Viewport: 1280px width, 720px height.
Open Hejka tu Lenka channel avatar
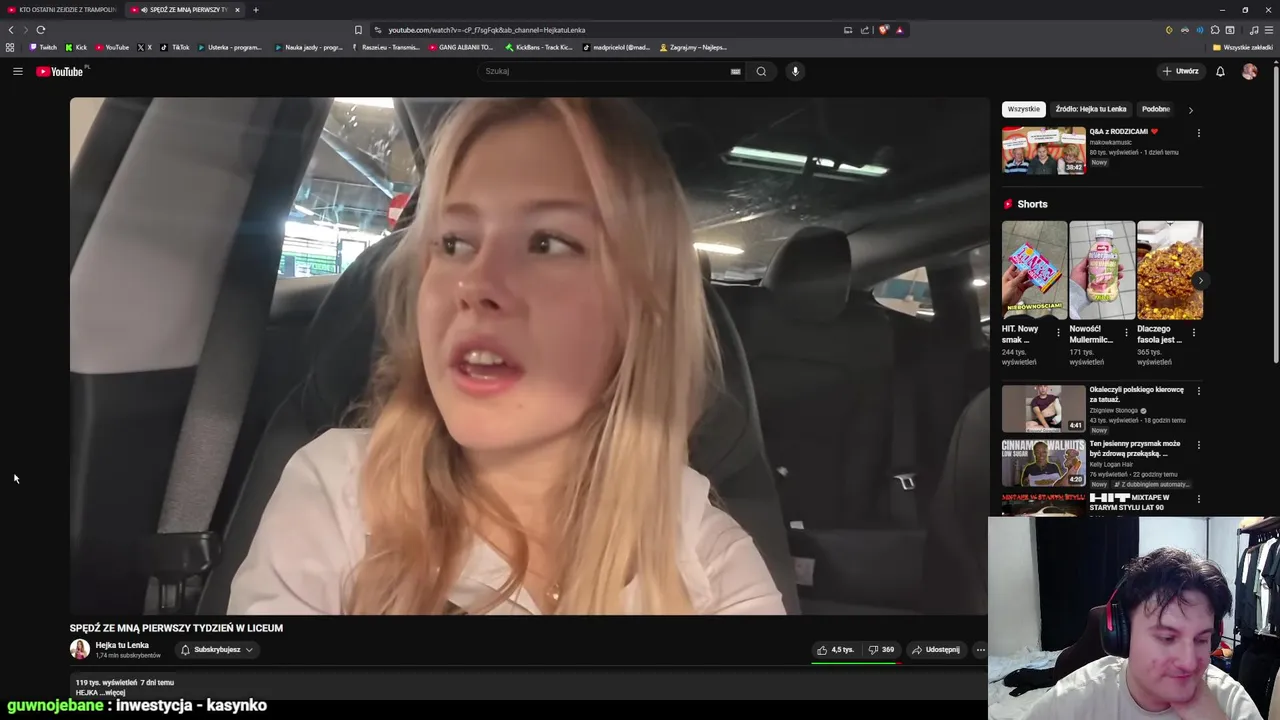click(x=79, y=649)
